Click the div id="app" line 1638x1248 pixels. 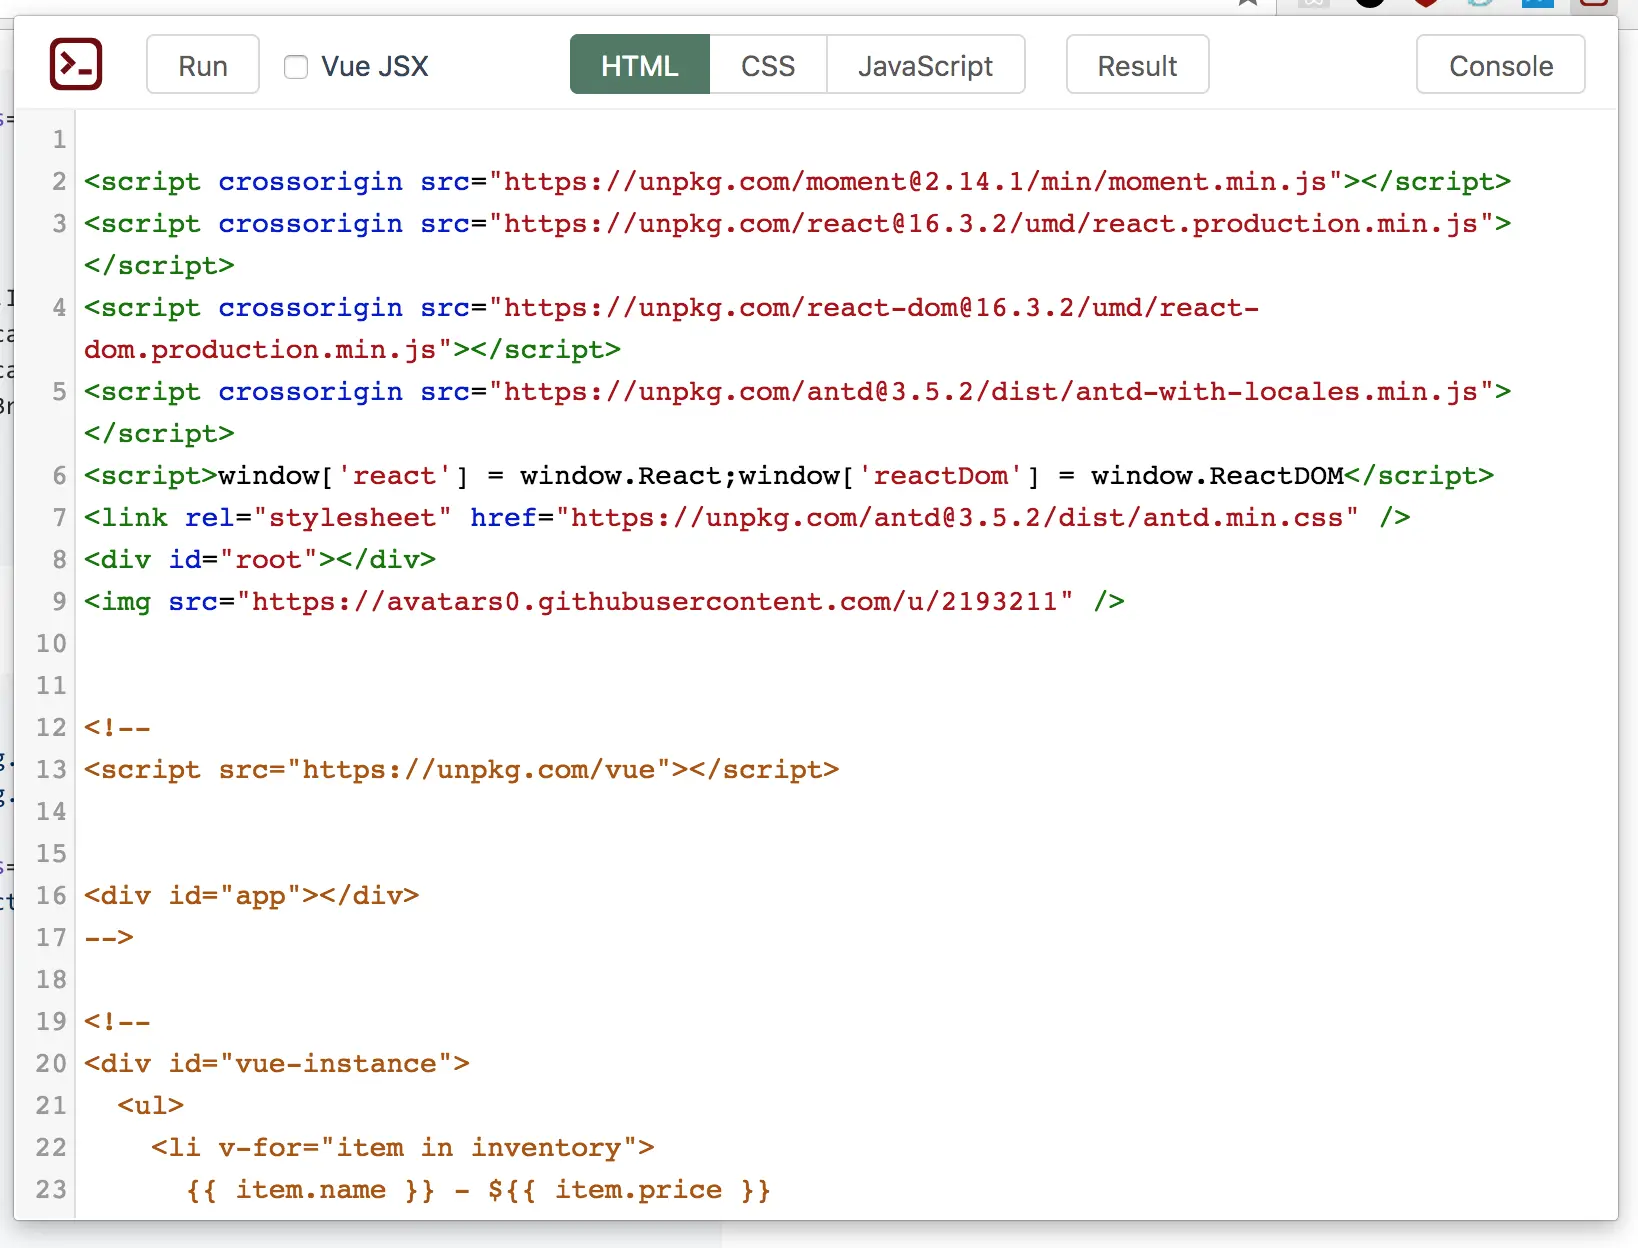point(251,896)
